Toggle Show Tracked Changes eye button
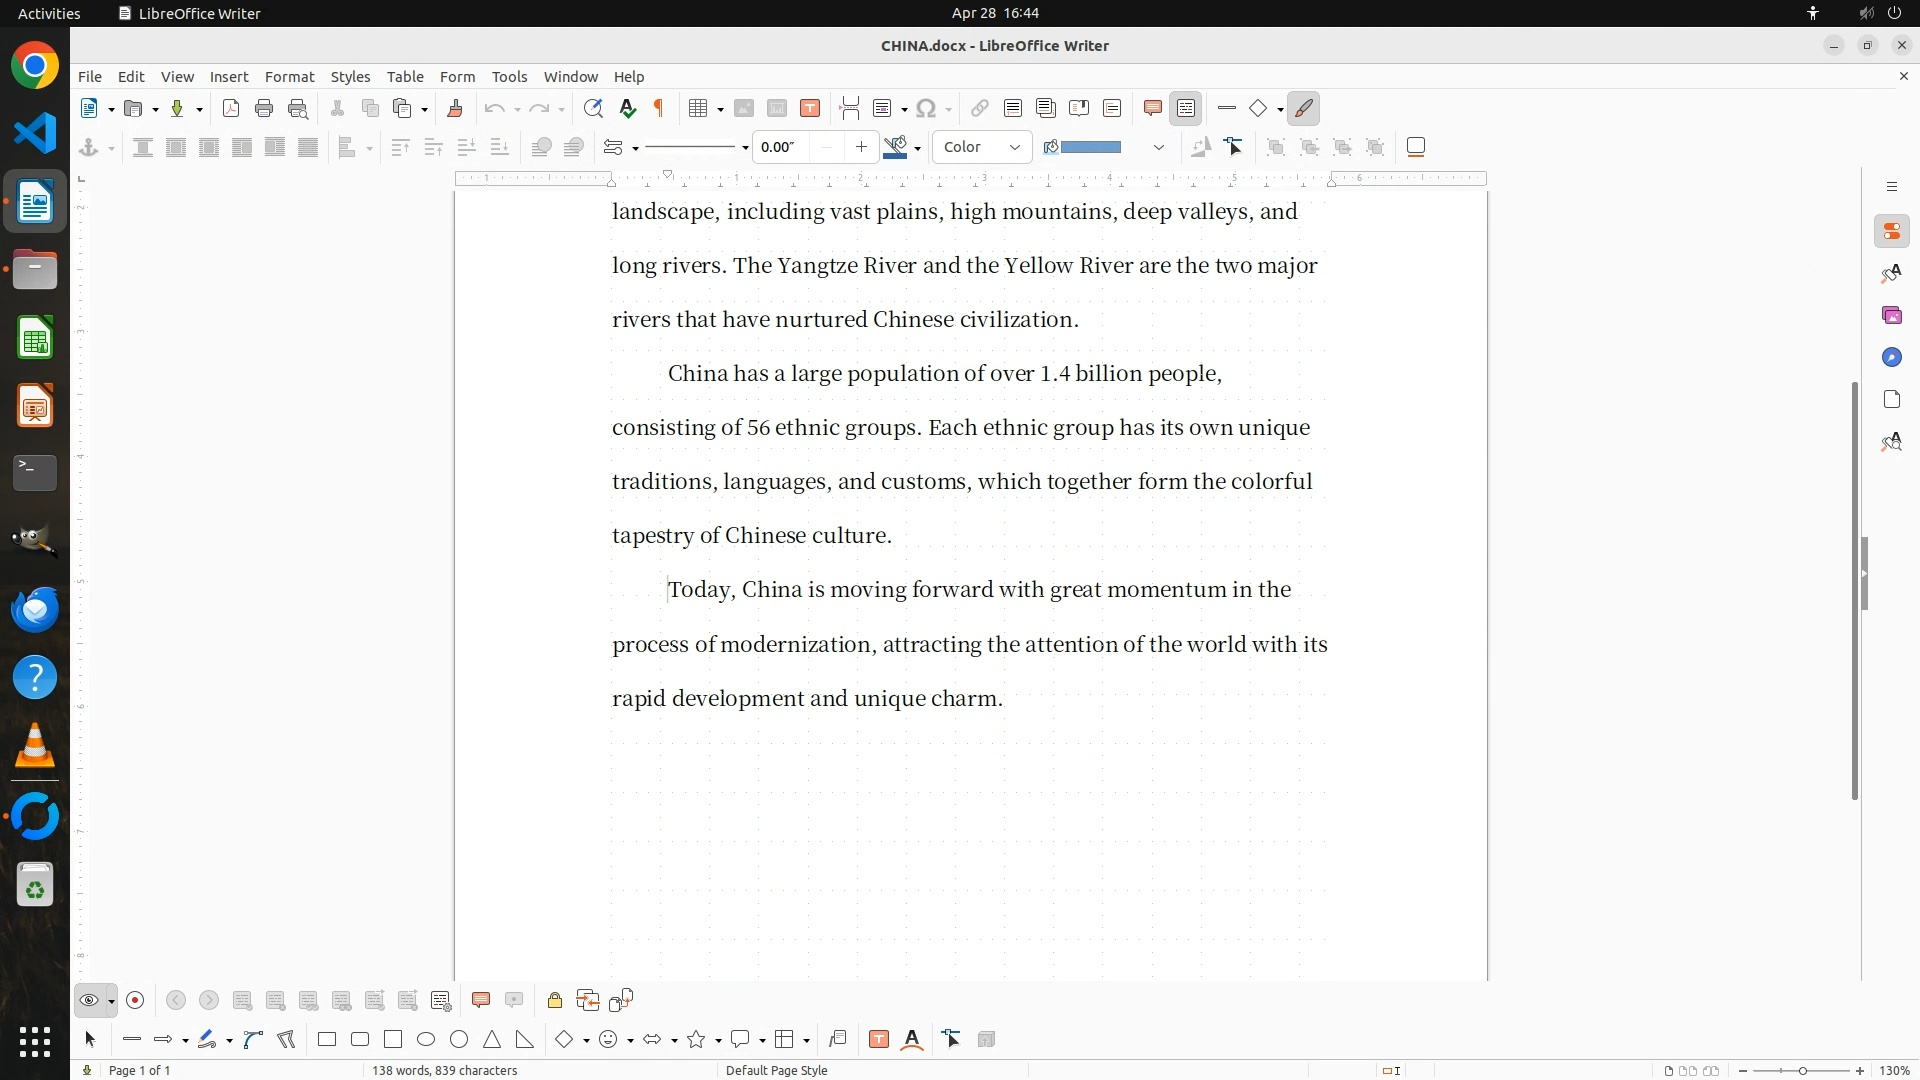The height and width of the screenshot is (1080, 1920). [89, 1000]
